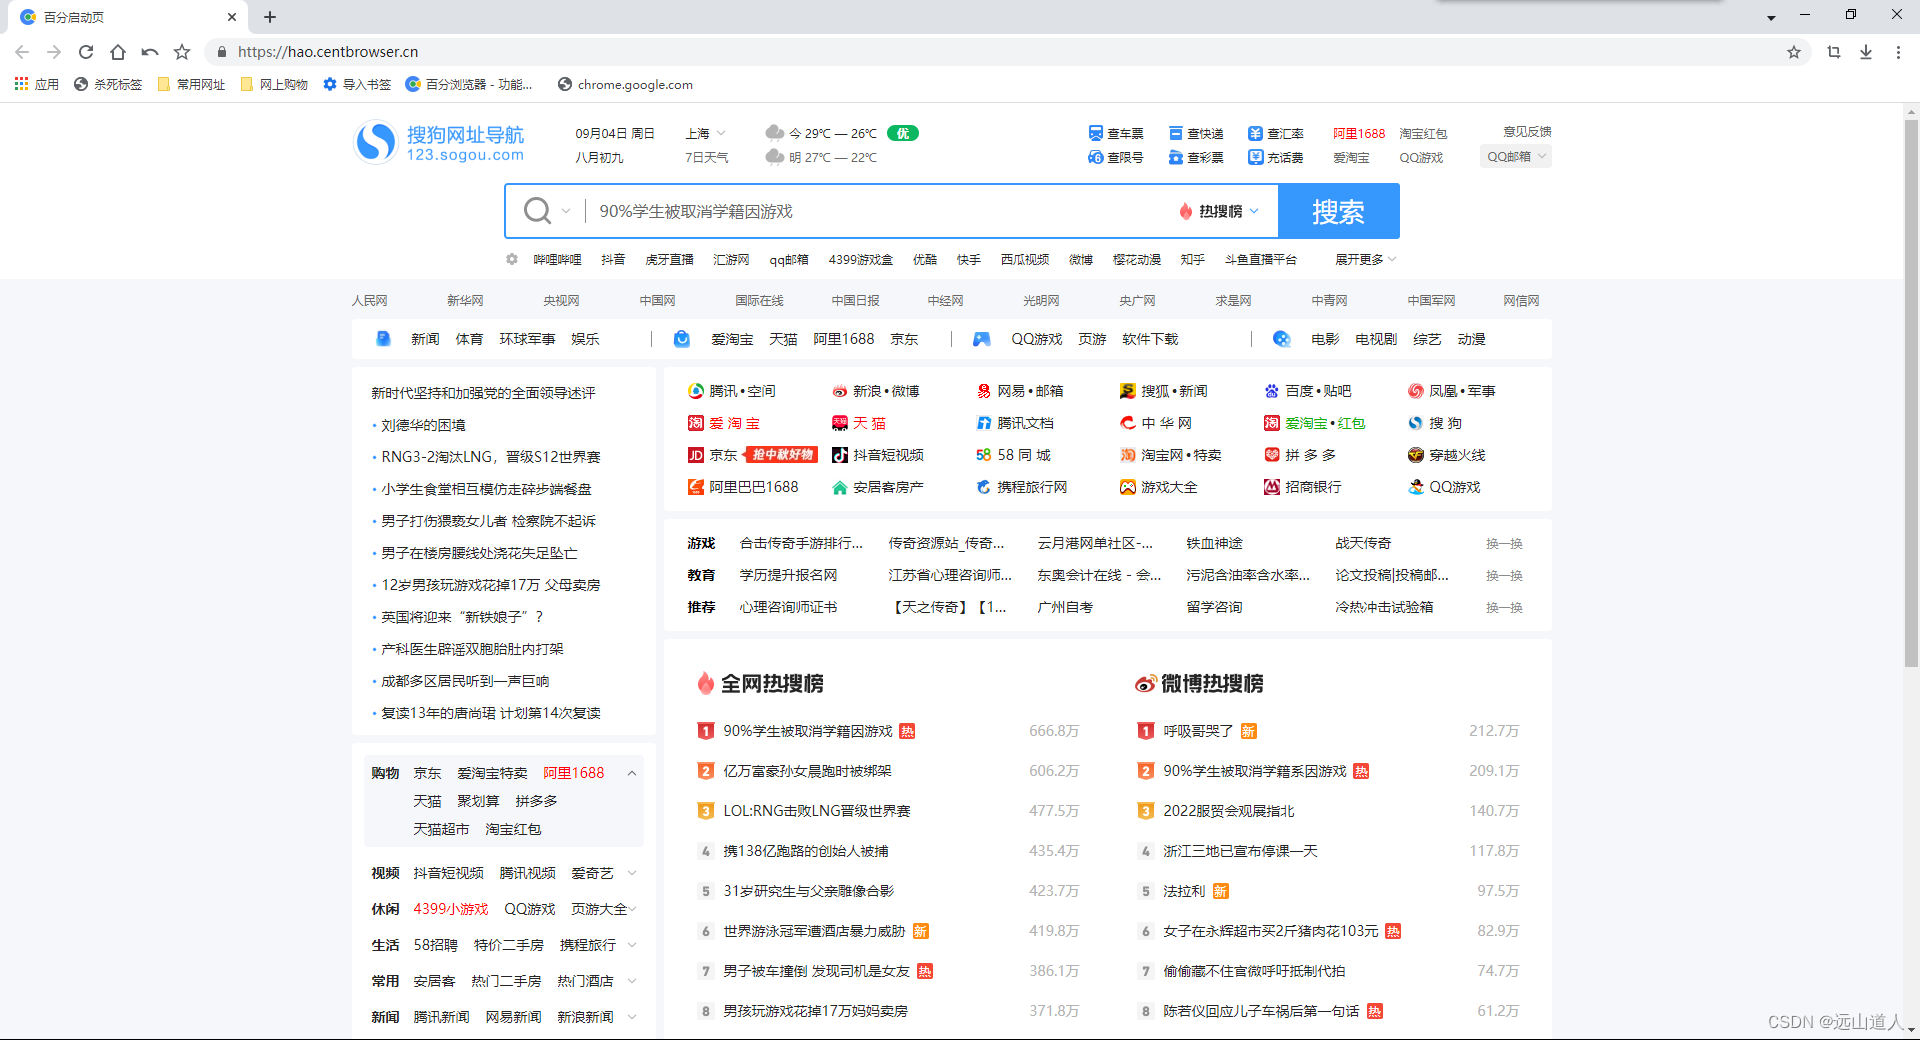Open headline 刘德华的困境
The height and width of the screenshot is (1040, 1920).
(423, 425)
